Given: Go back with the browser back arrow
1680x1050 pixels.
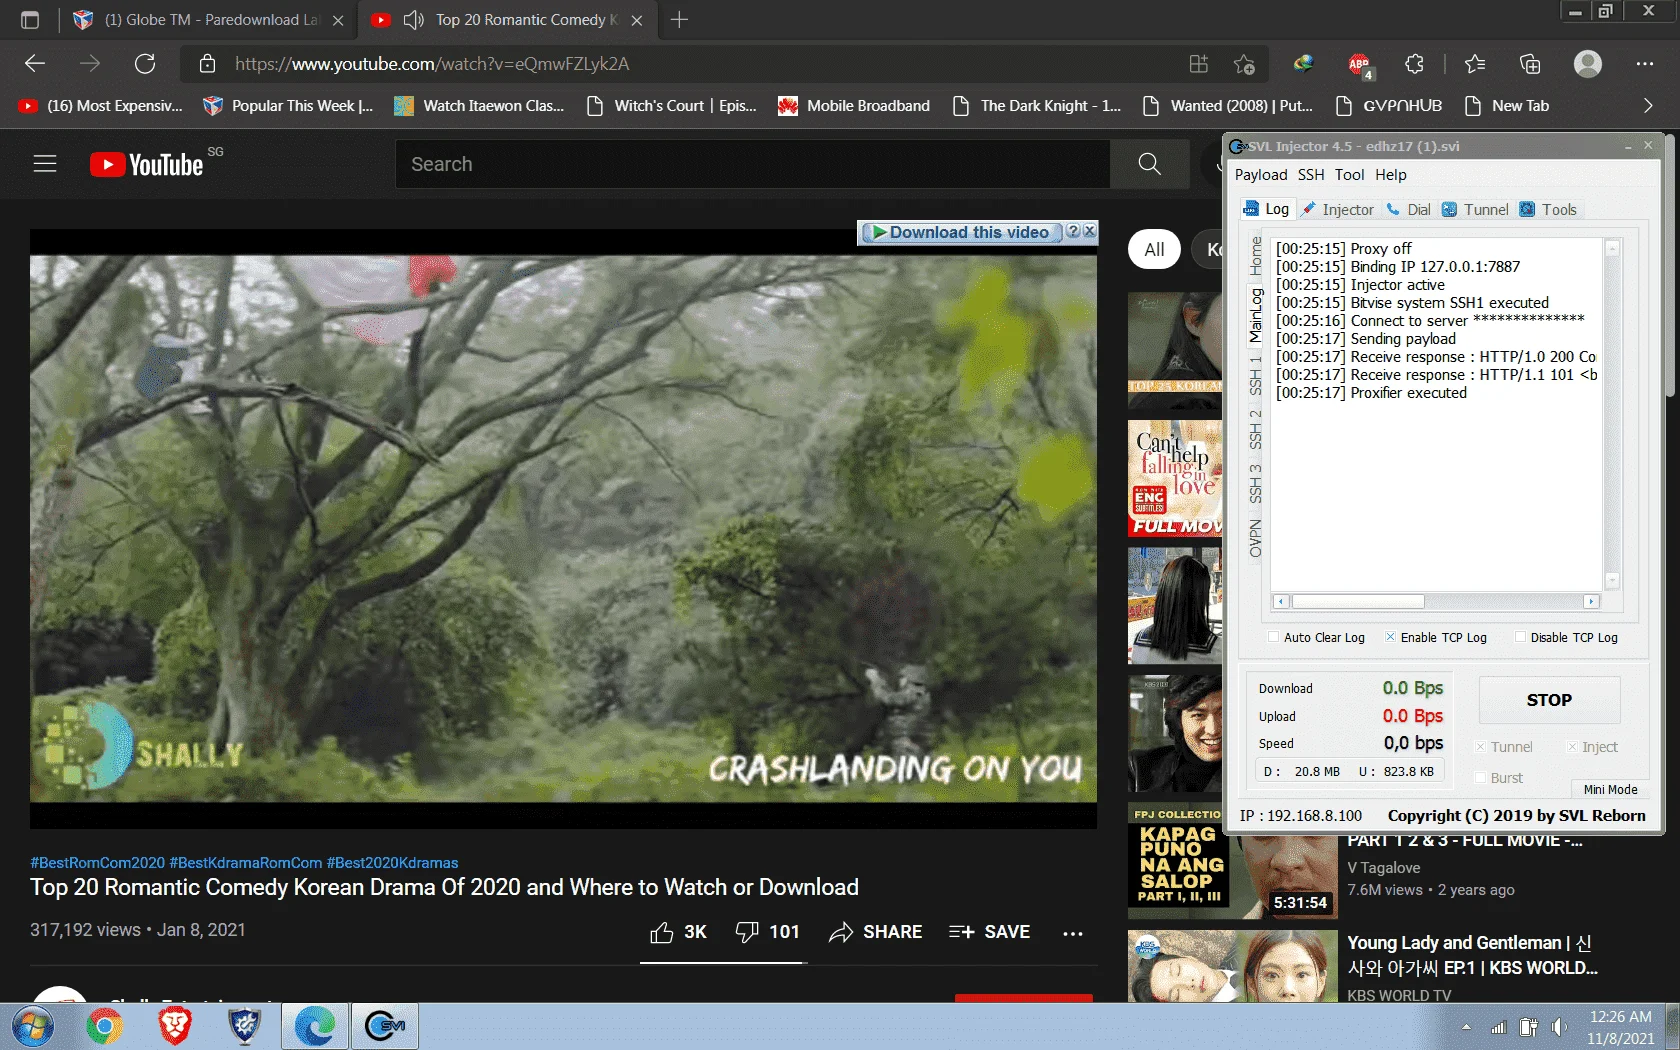Looking at the screenshot, I should tap(35, 64).
